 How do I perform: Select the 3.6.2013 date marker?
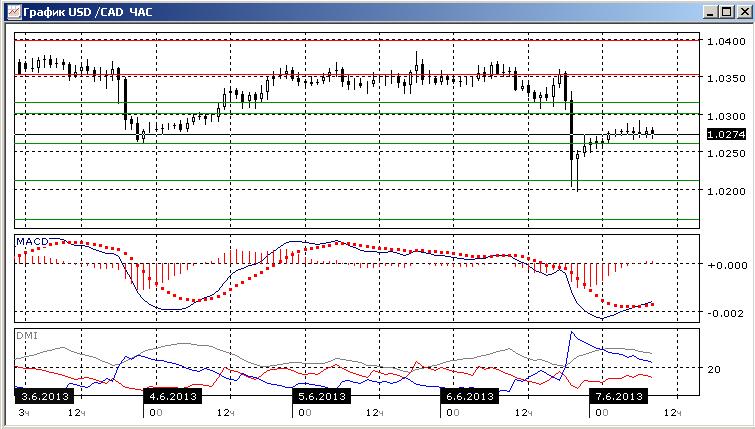coord(45,397)
